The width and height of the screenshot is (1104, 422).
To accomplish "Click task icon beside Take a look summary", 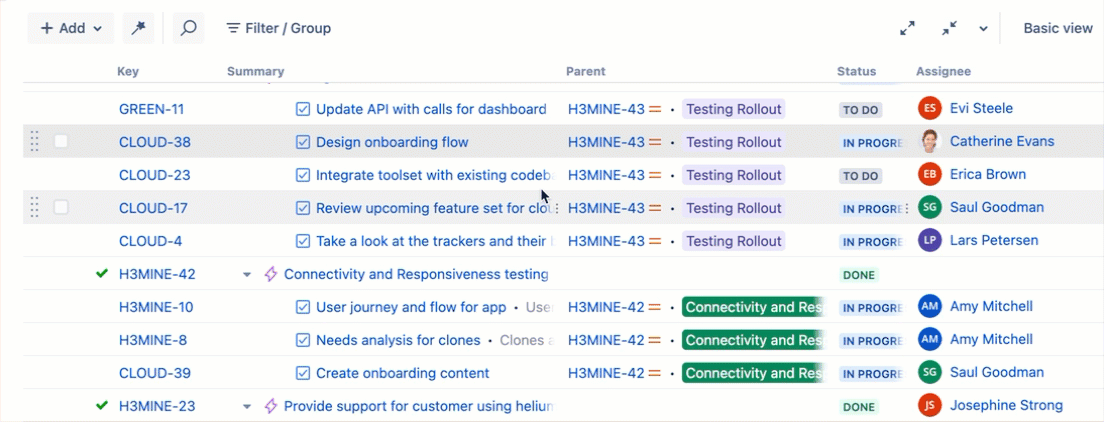I will point(303,241).
